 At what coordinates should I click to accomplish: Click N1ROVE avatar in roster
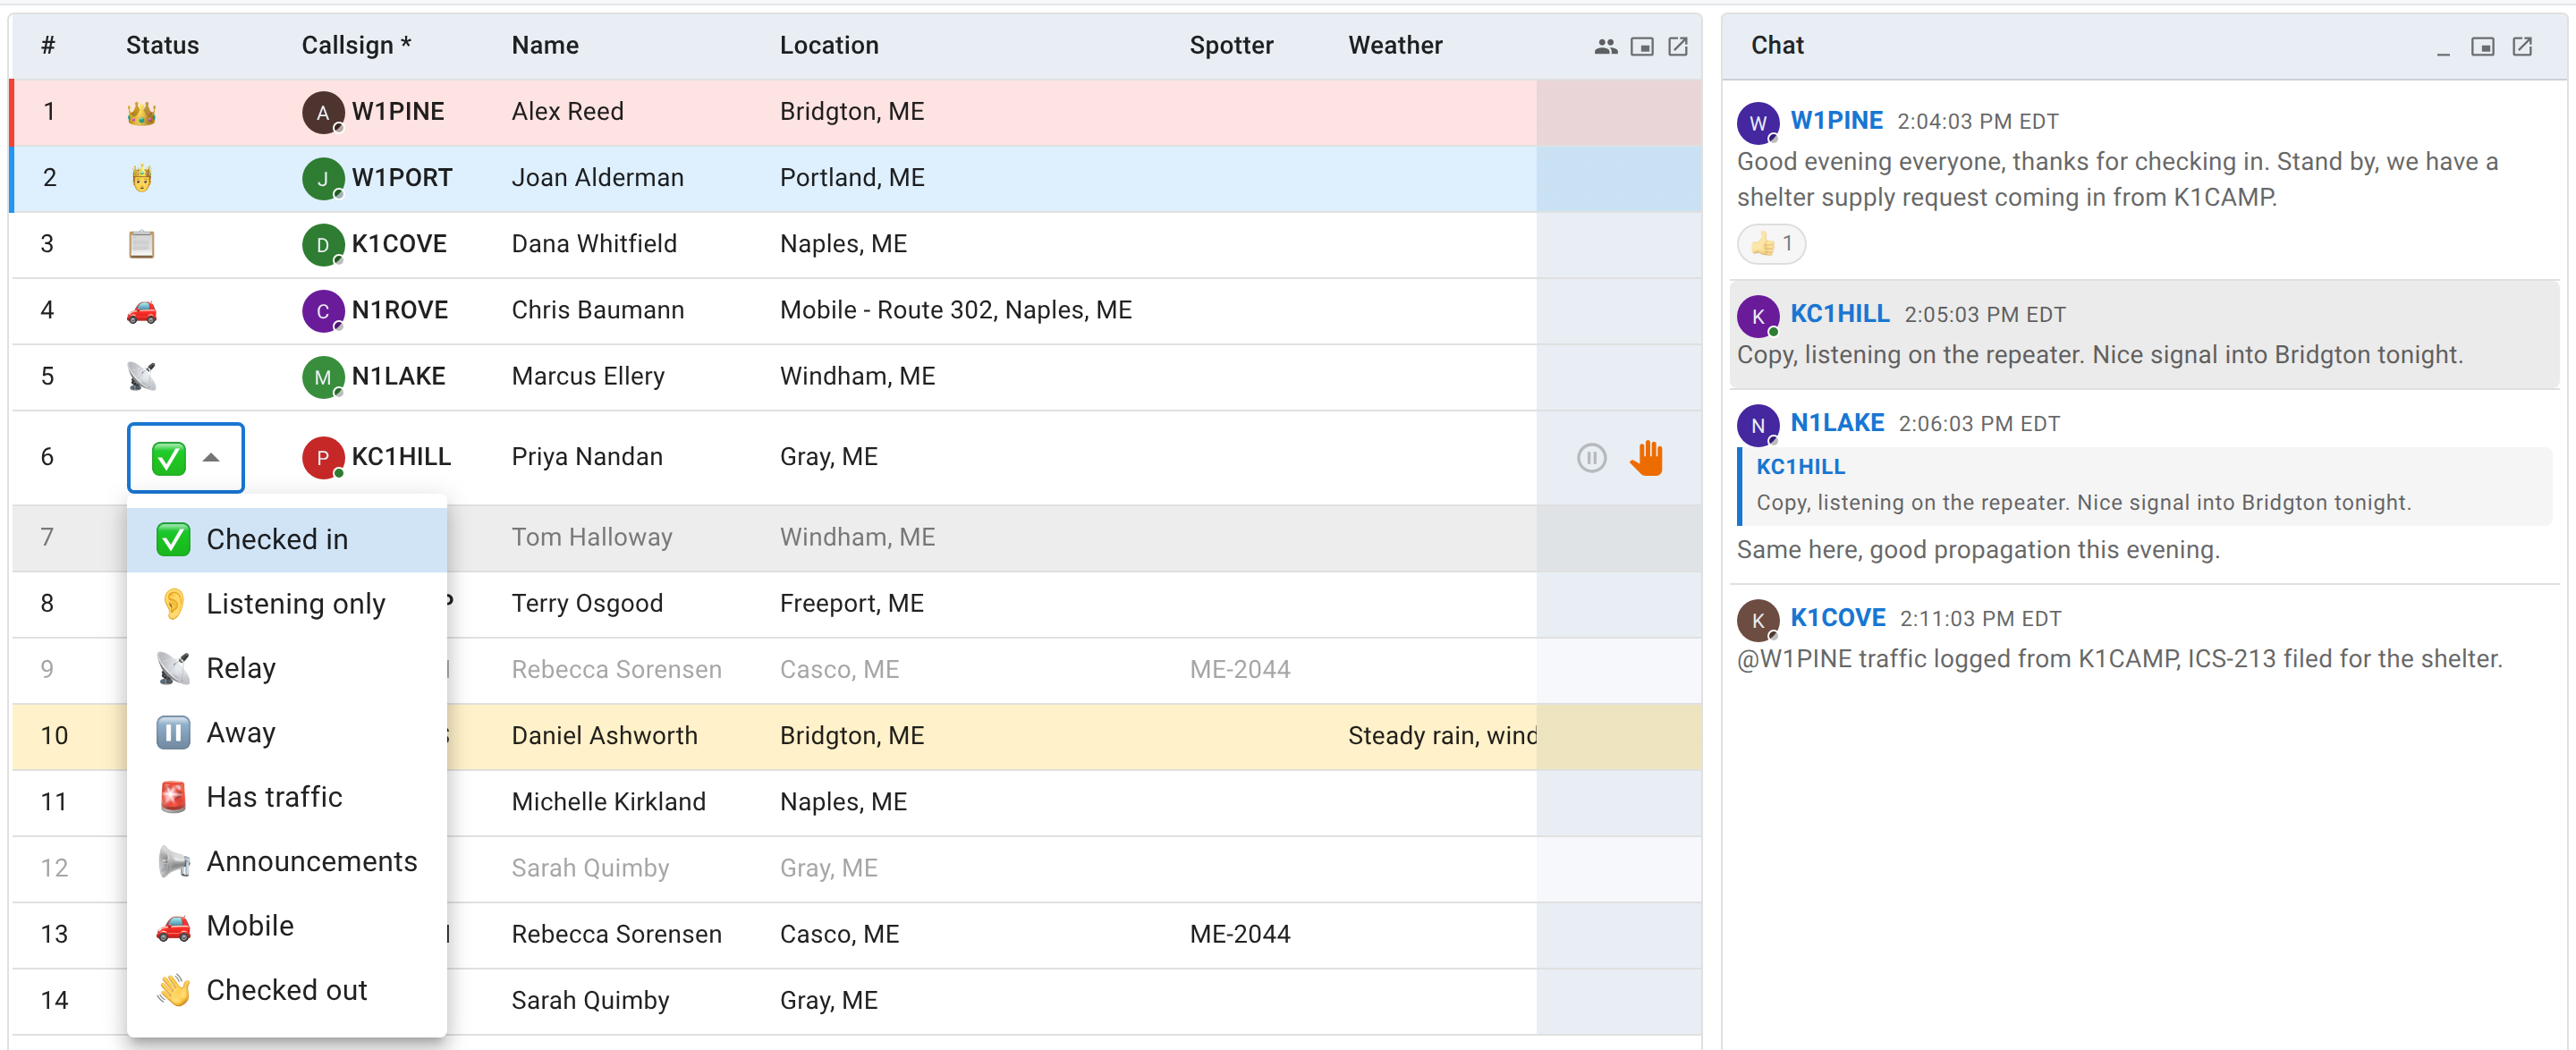322,311
